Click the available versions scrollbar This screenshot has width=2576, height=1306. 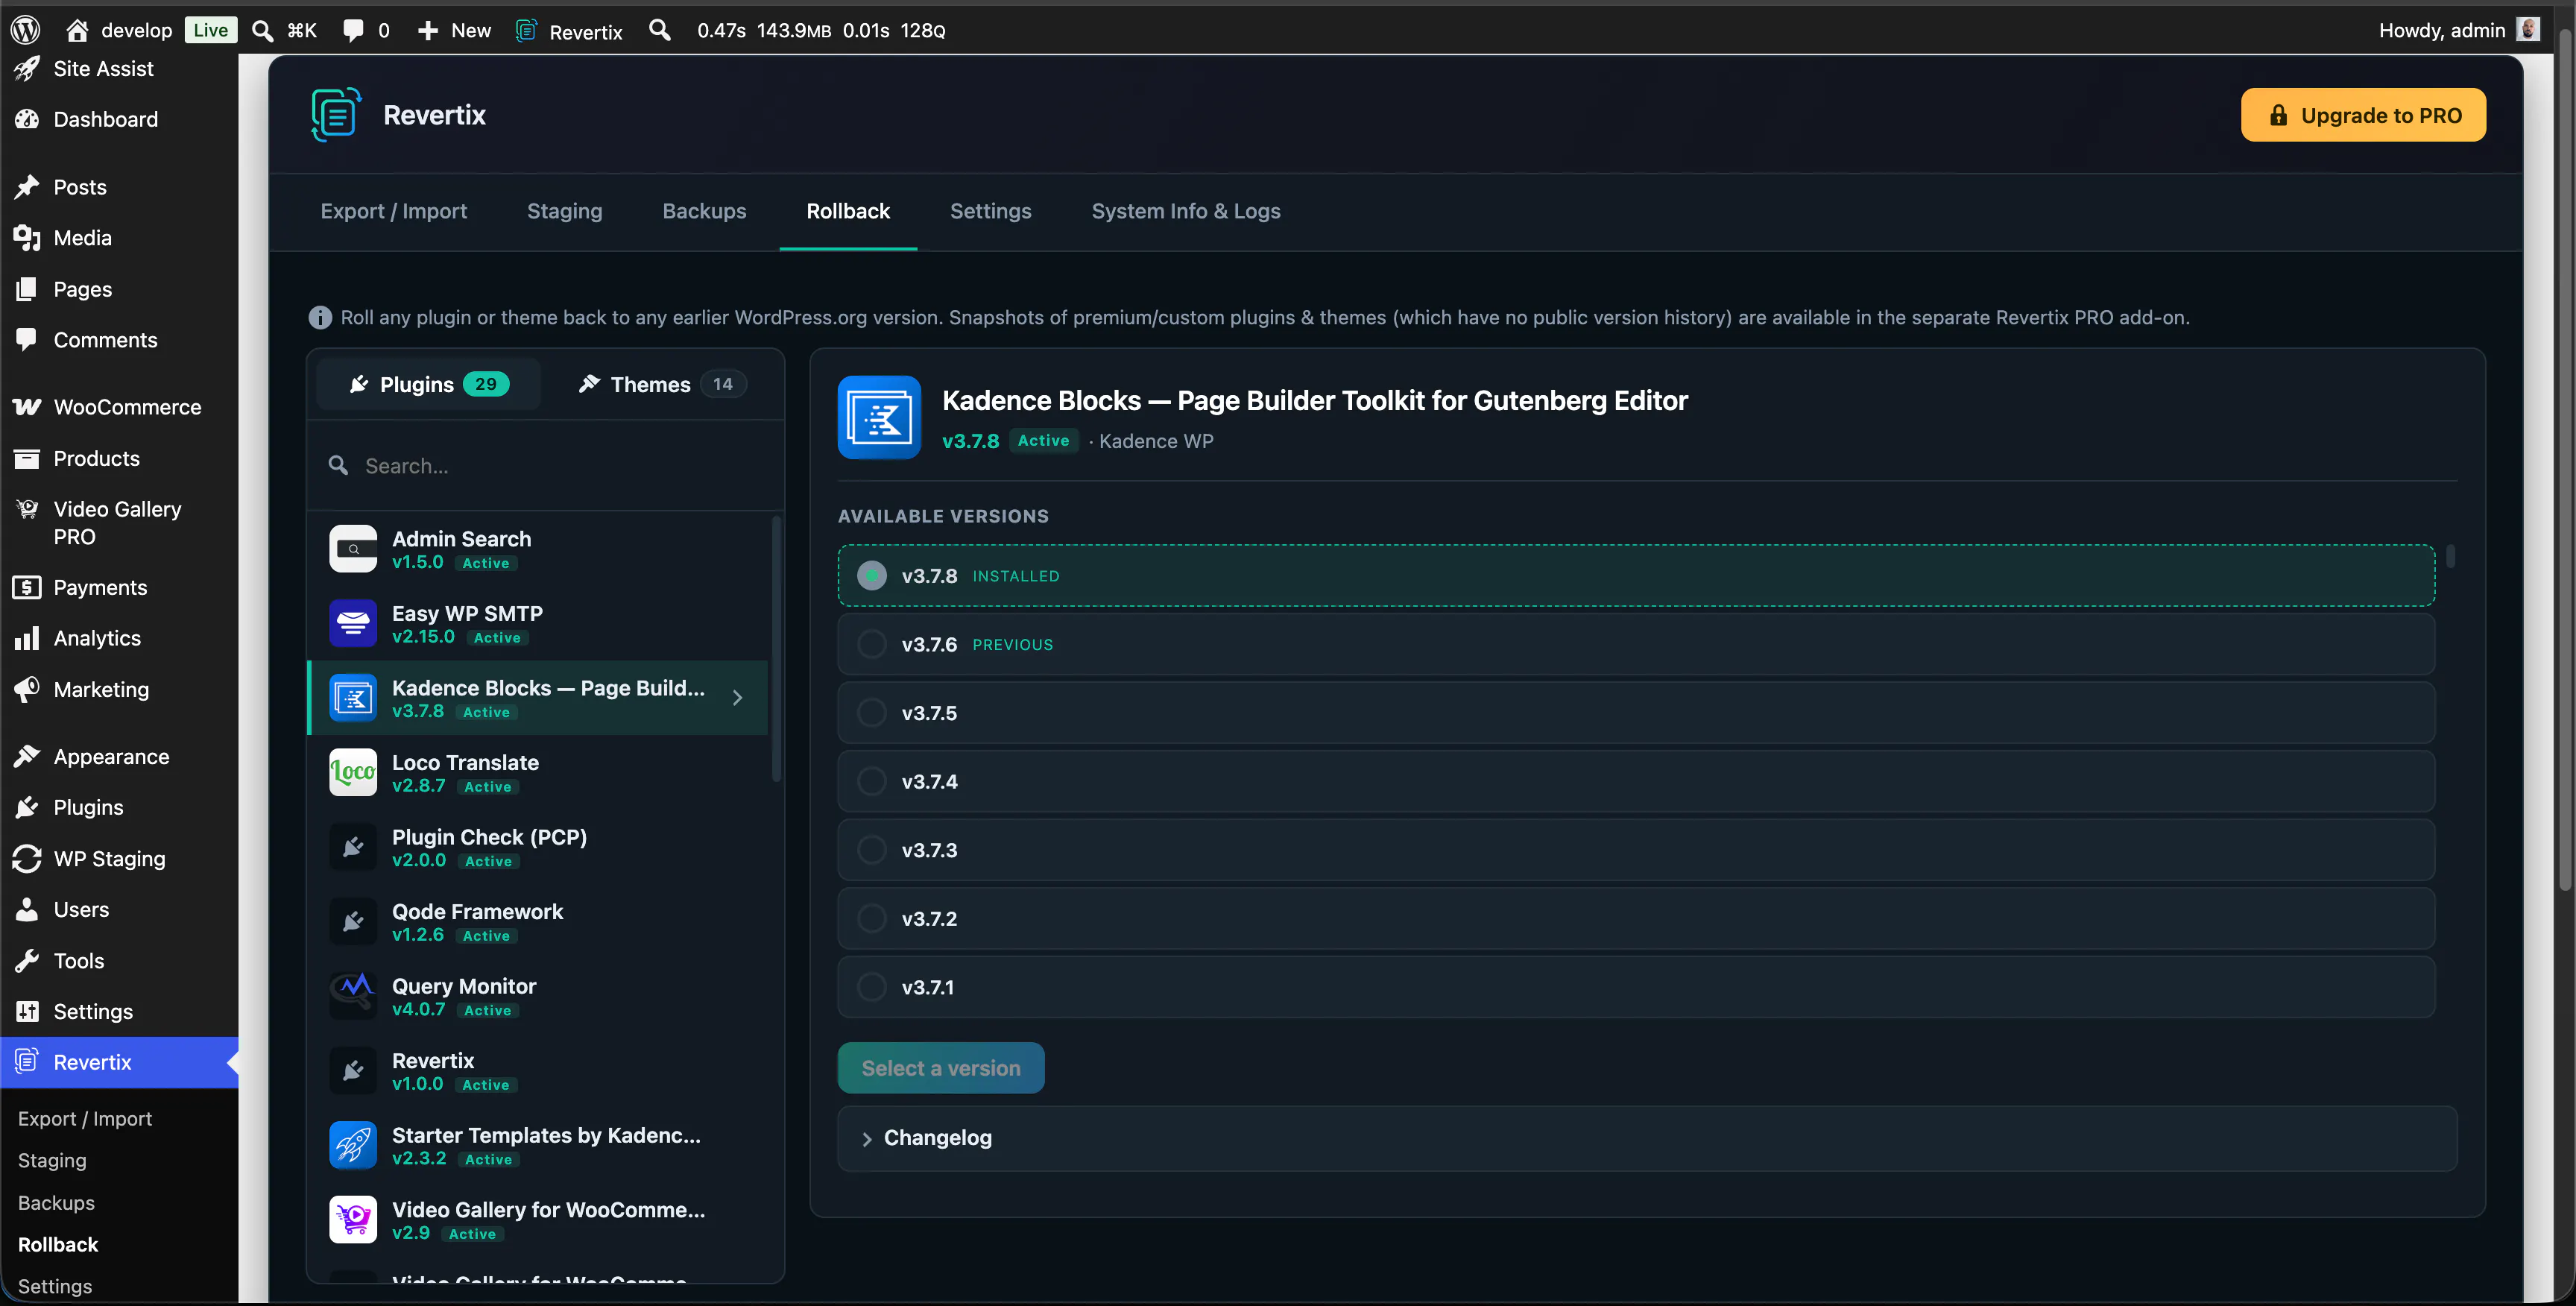(x=2451, y=556)
